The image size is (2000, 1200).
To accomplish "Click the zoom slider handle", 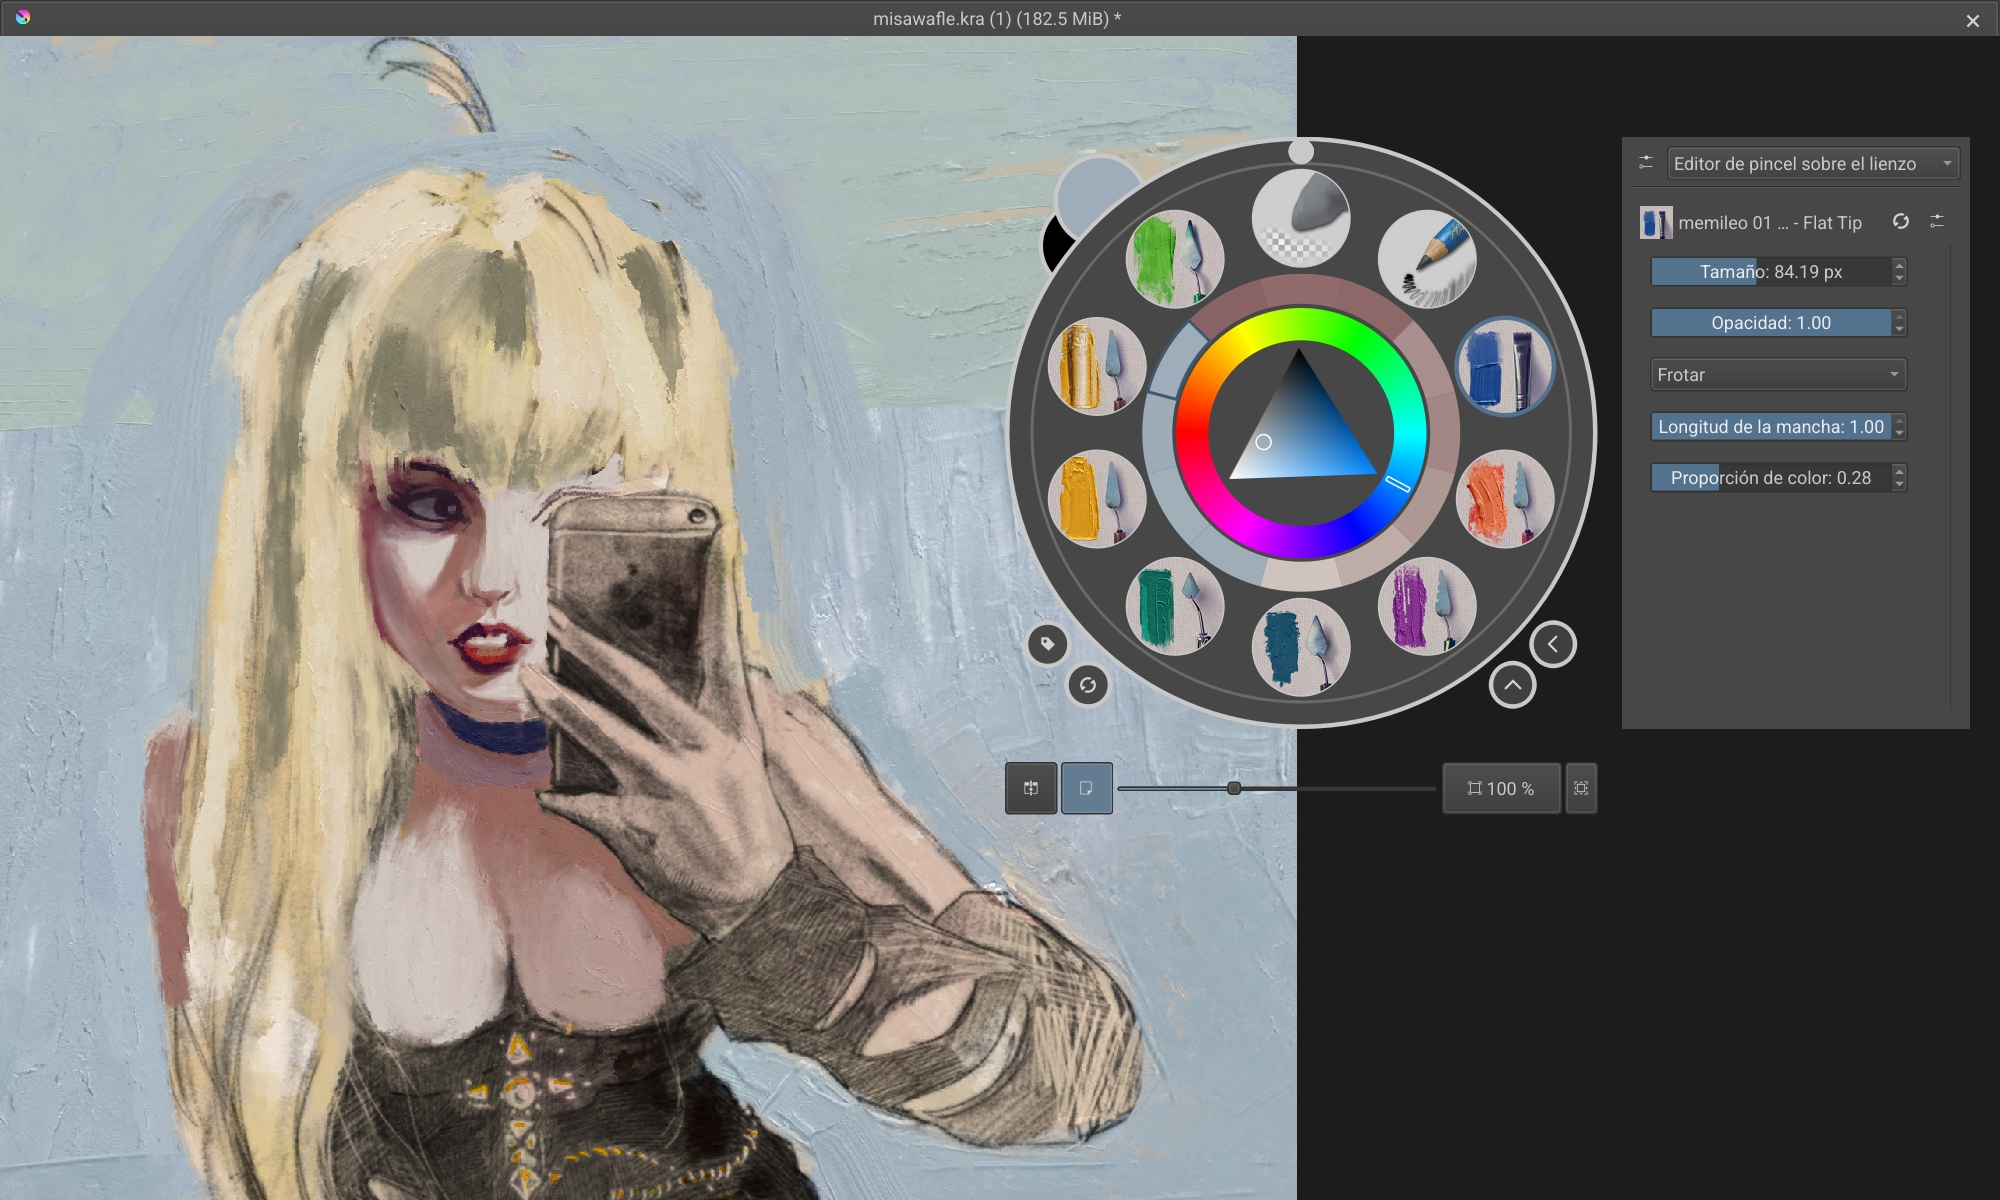I will (1234, 788).
